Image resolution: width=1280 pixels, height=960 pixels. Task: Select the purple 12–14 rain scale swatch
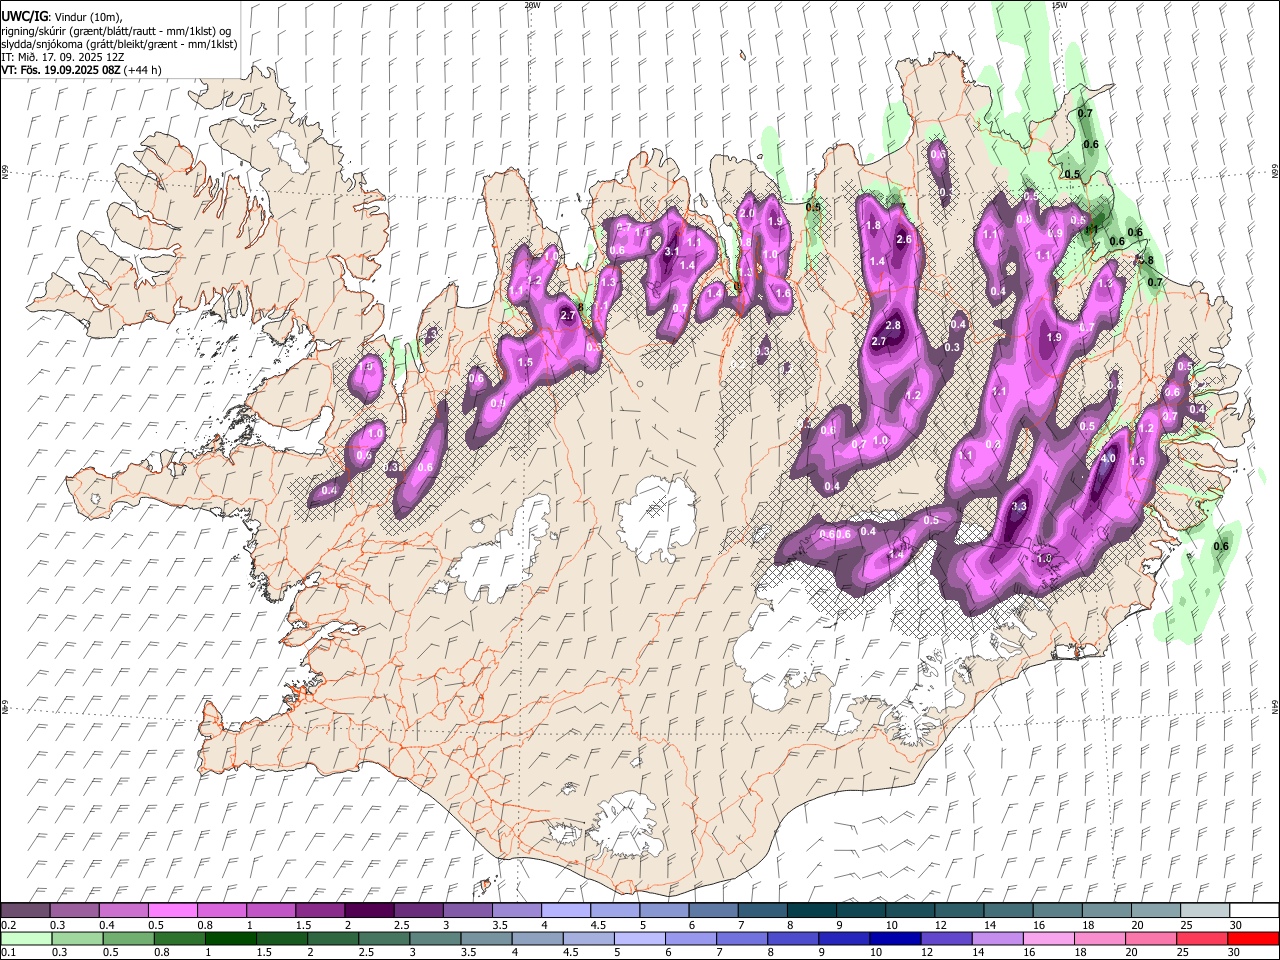click(947, 938)
